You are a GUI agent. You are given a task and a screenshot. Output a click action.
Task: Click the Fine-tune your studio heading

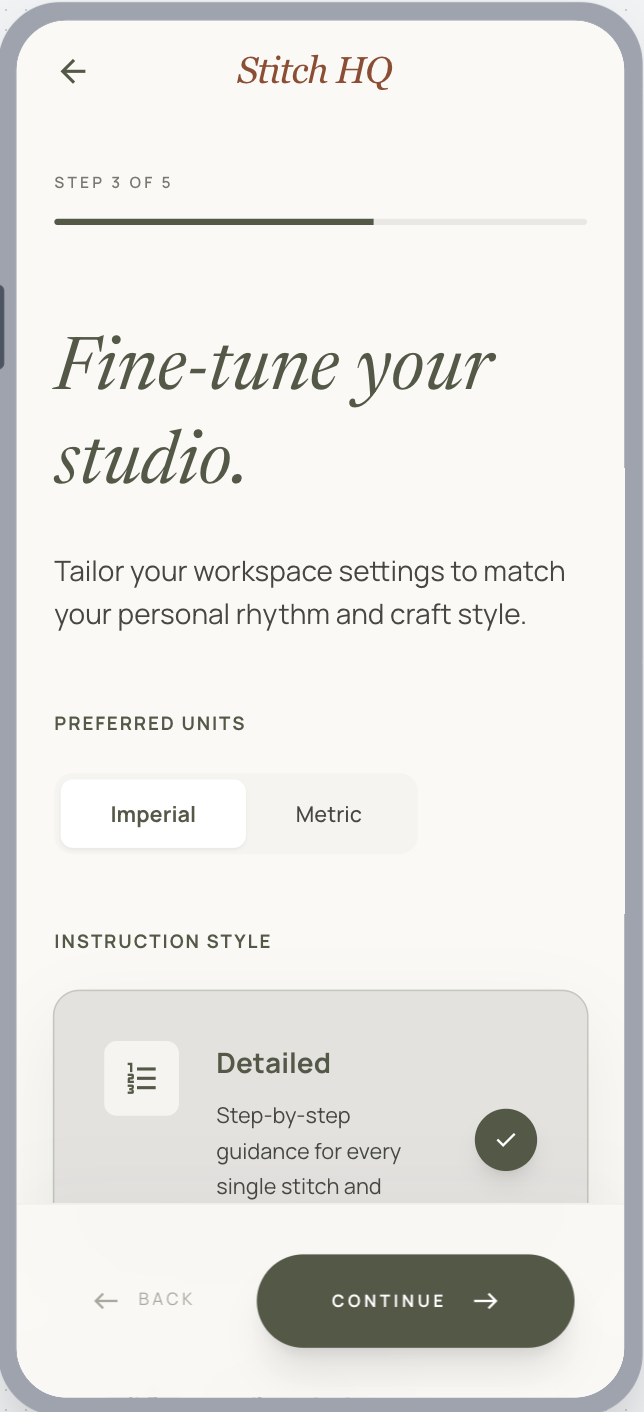pyautogui.click(x=274, y=411)
